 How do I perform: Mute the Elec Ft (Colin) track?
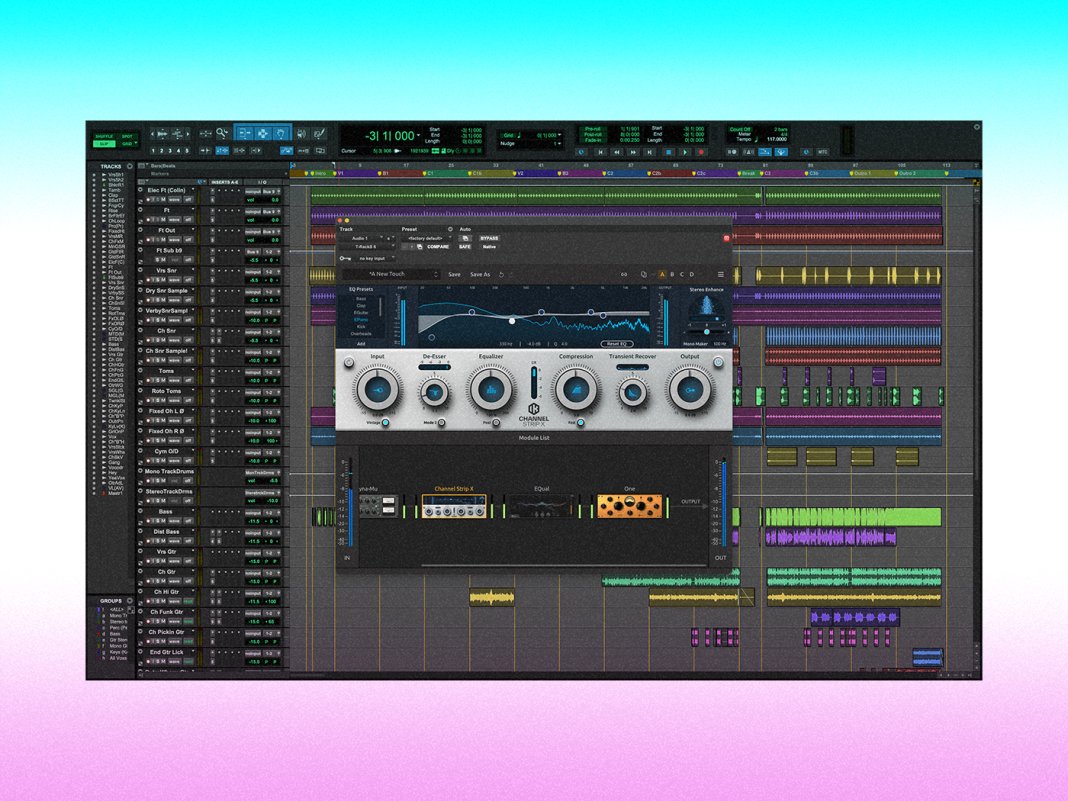pyautogui.click(x=163, y=199)
